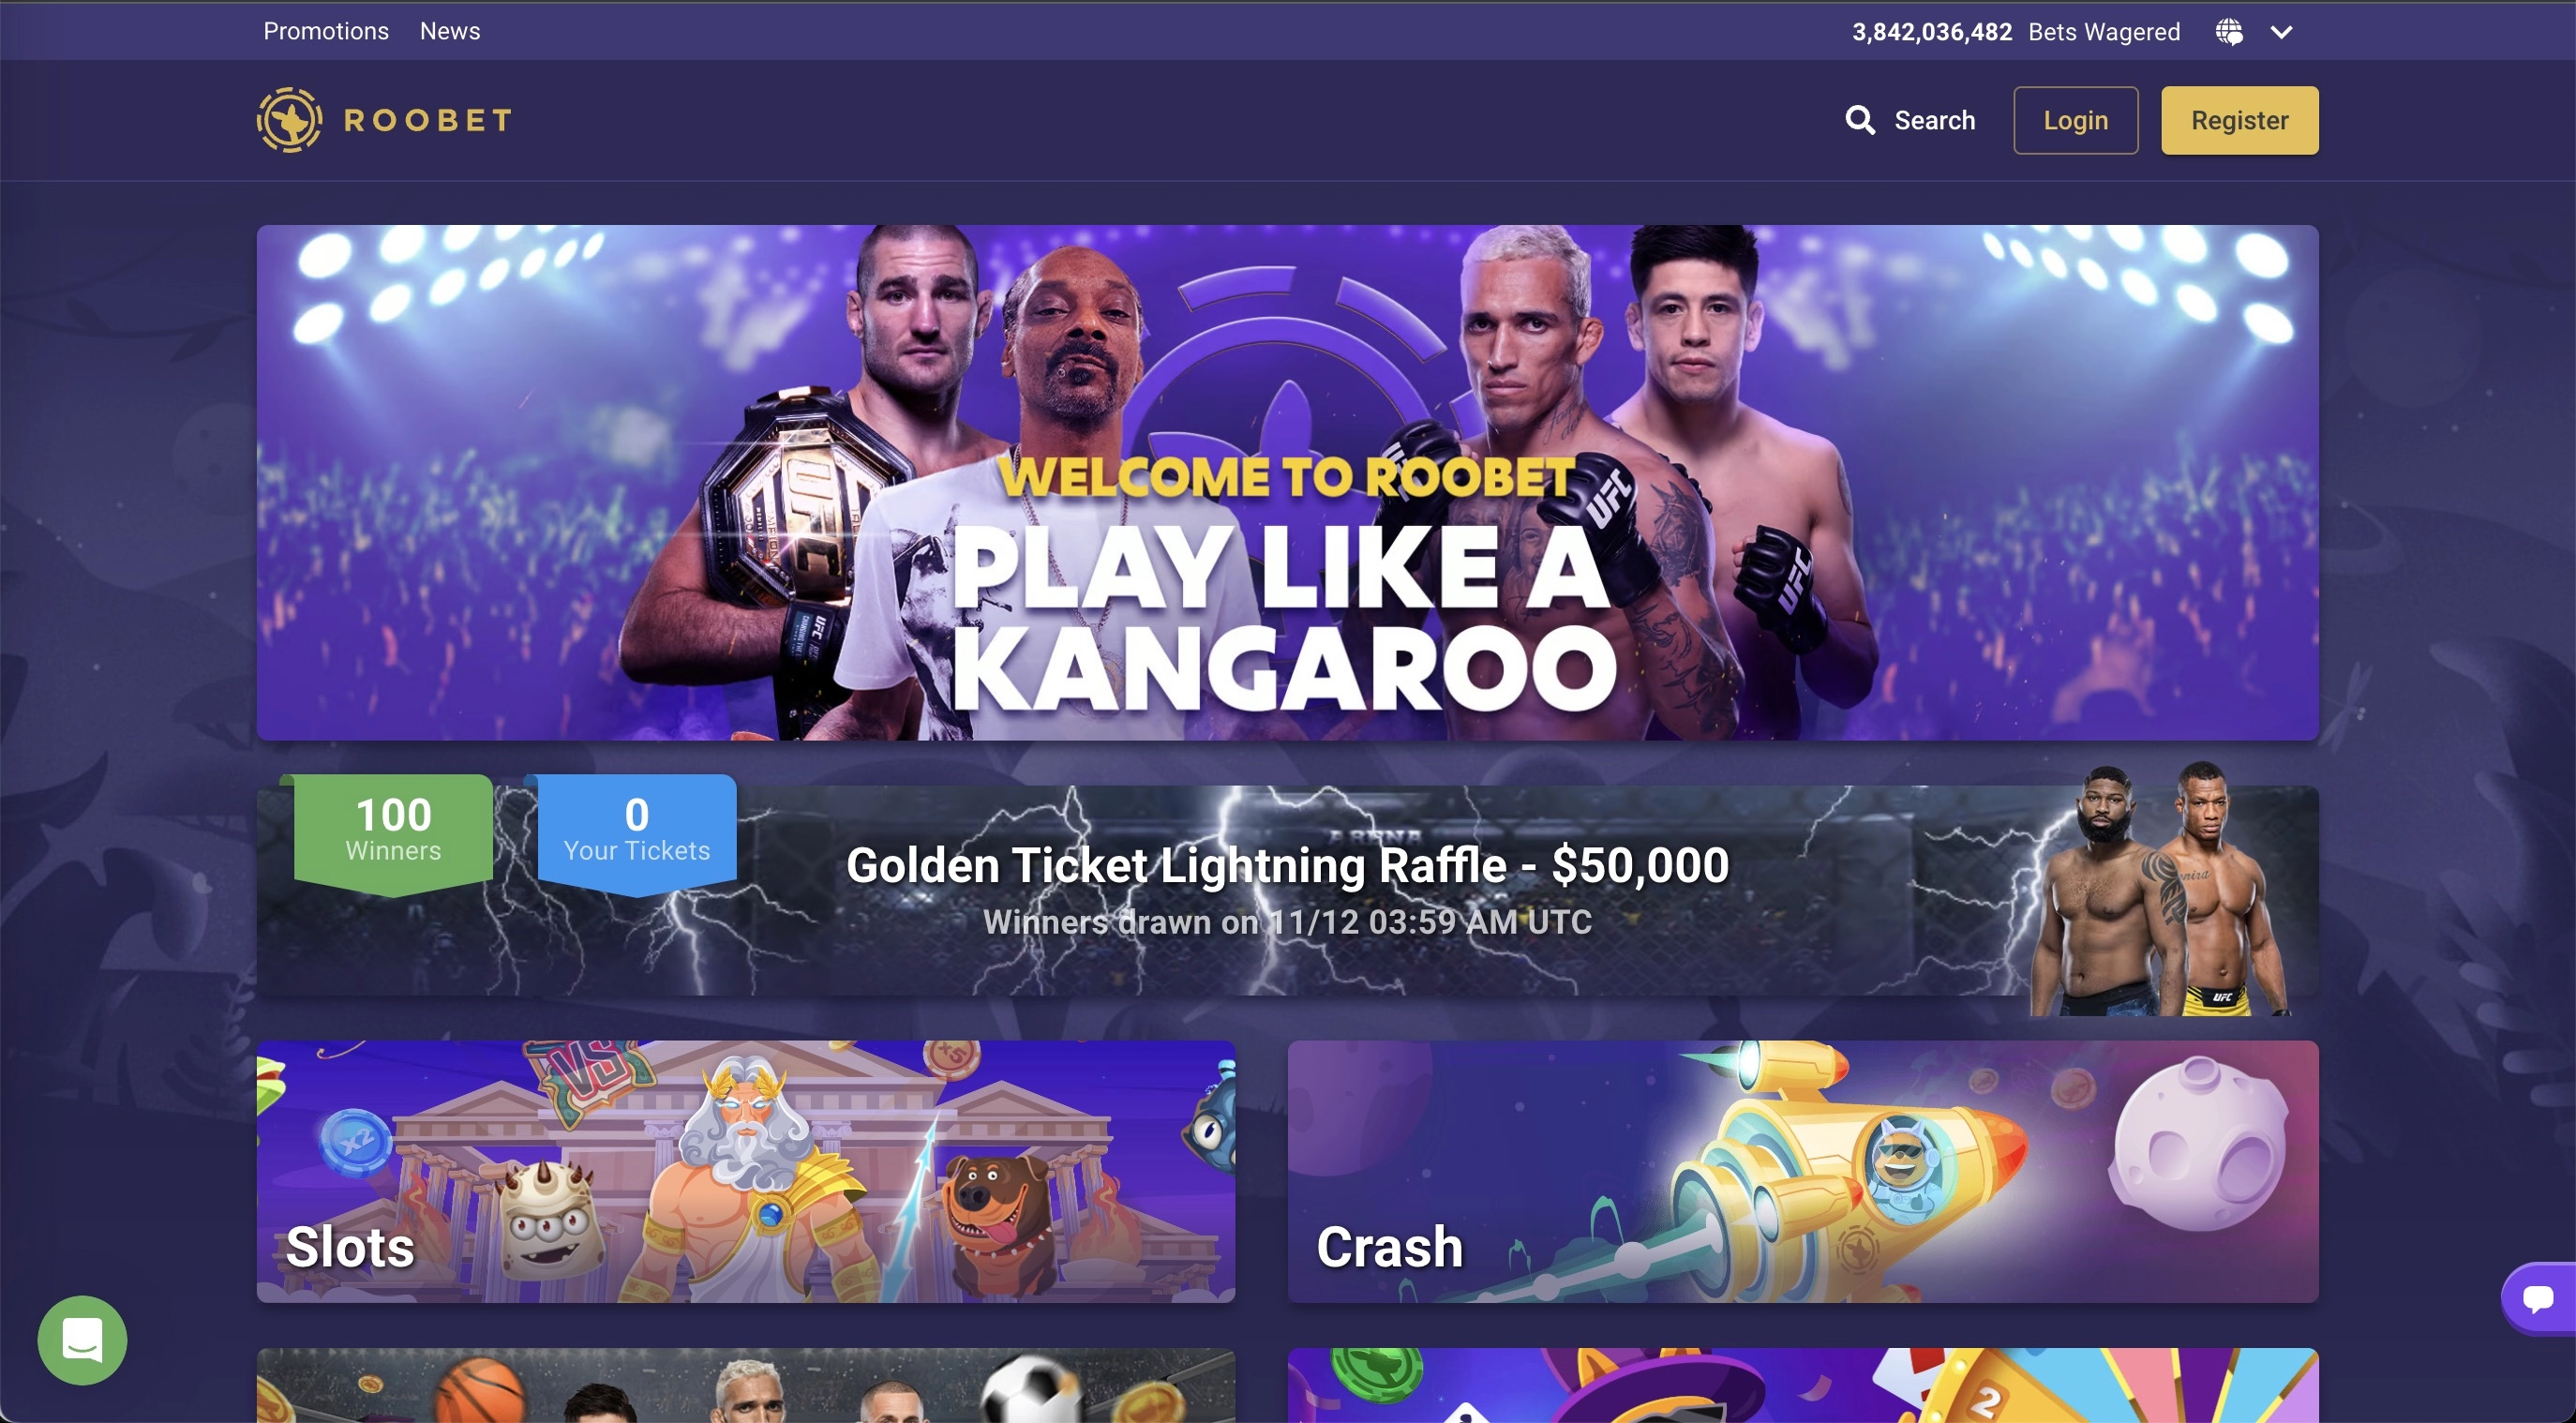Click the yellow Register button

[2240, 120]
